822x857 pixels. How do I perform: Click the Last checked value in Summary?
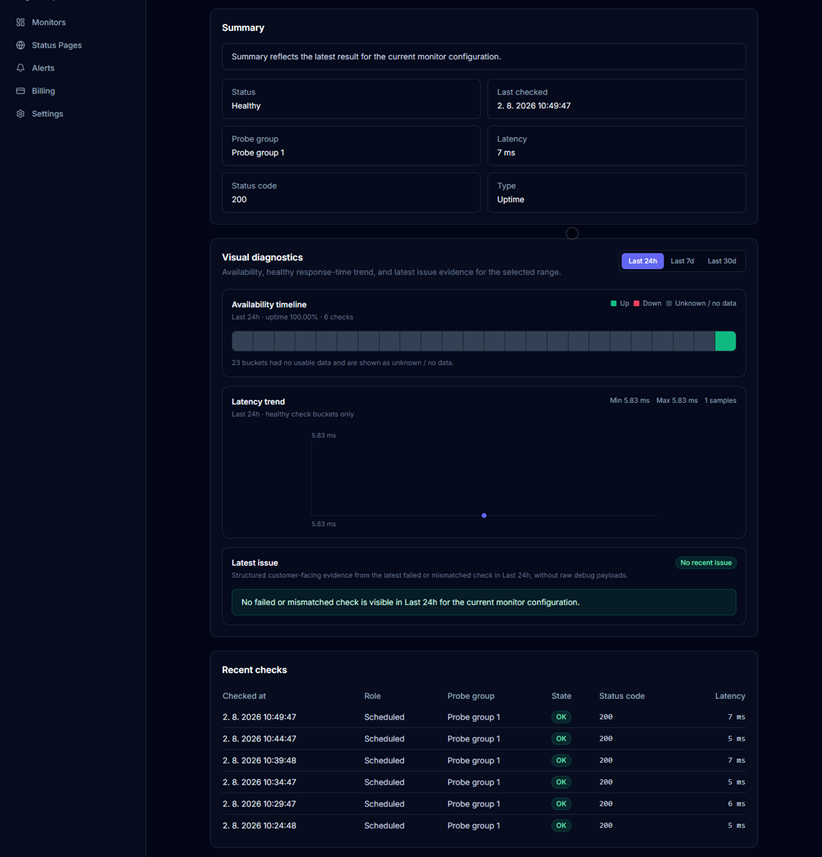[x=533, y=106]
